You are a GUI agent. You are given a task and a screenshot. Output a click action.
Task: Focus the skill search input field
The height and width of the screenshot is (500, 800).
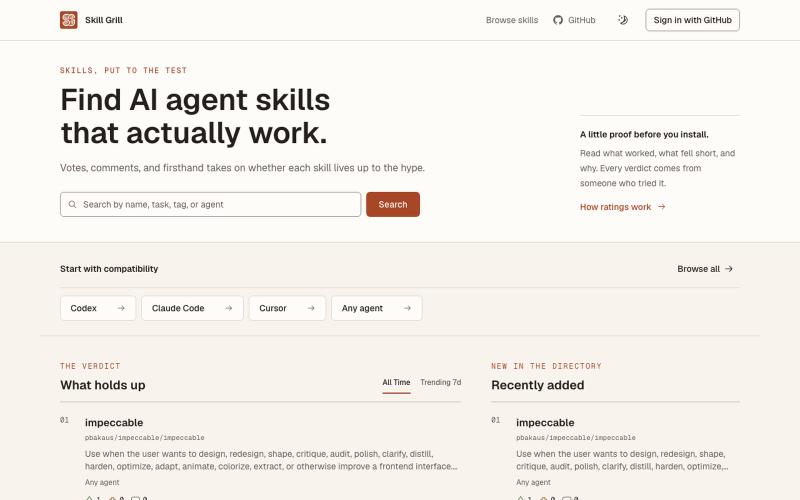[210, 204]
